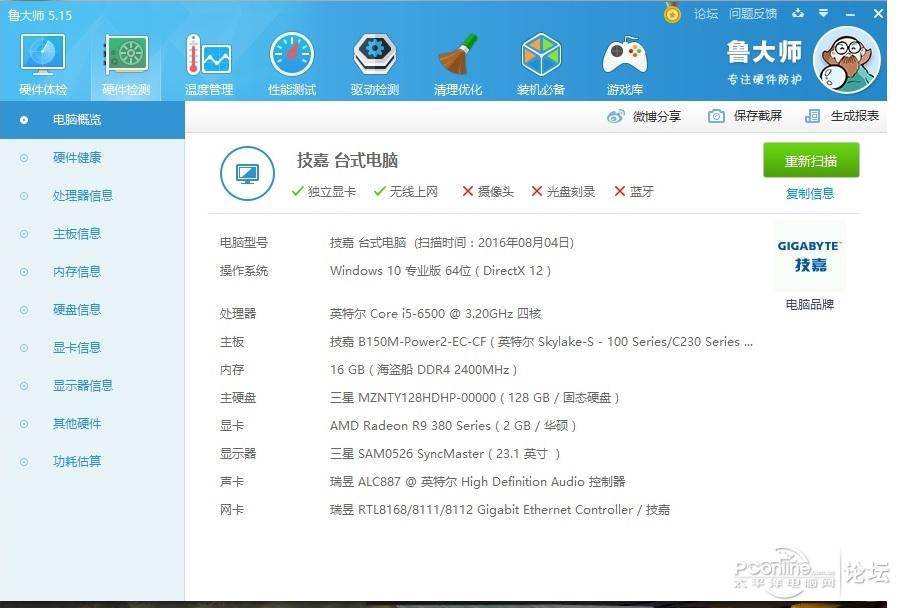
Task: Click the scan date text 2016年08月04日
Action: coord(526,243)
